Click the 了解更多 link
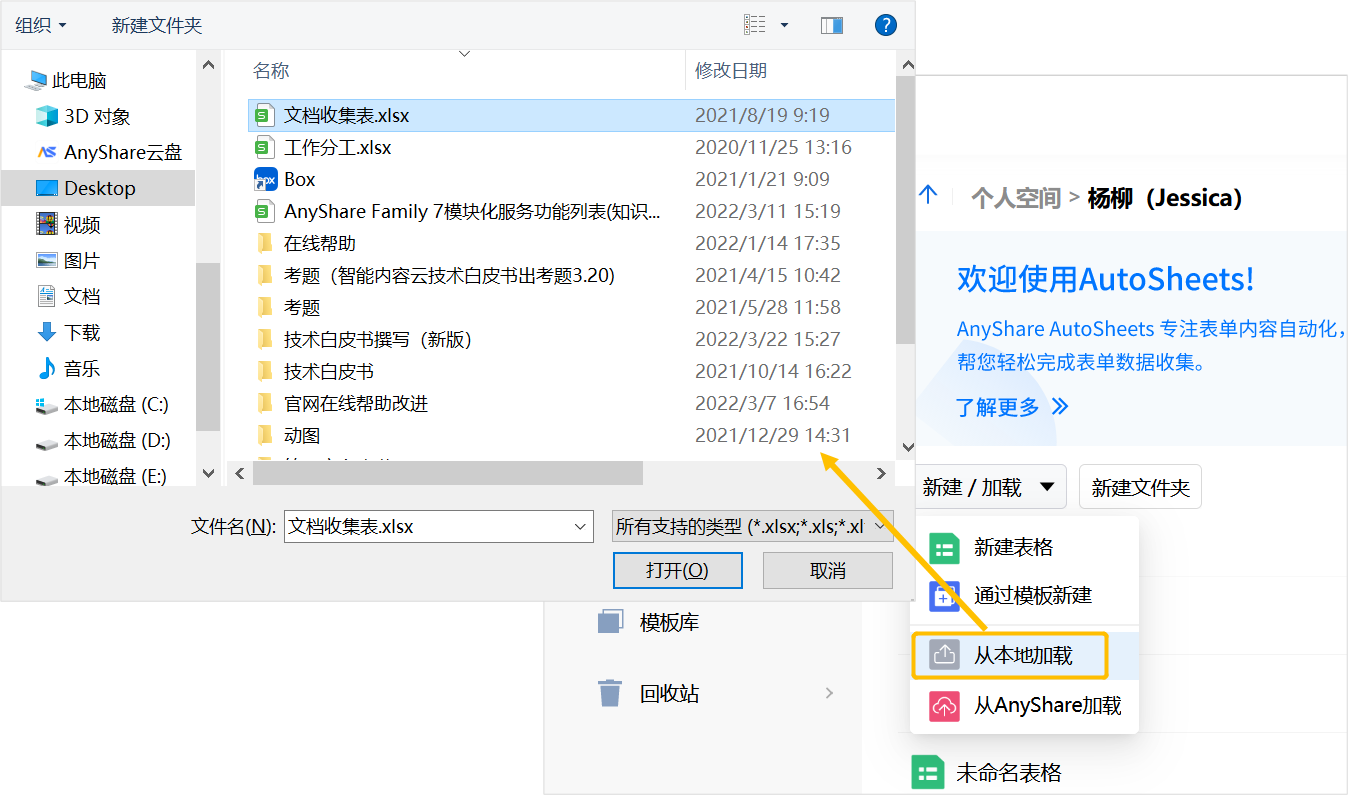The height and width of the screenshot is (795, 1348). coord(1012,406)
